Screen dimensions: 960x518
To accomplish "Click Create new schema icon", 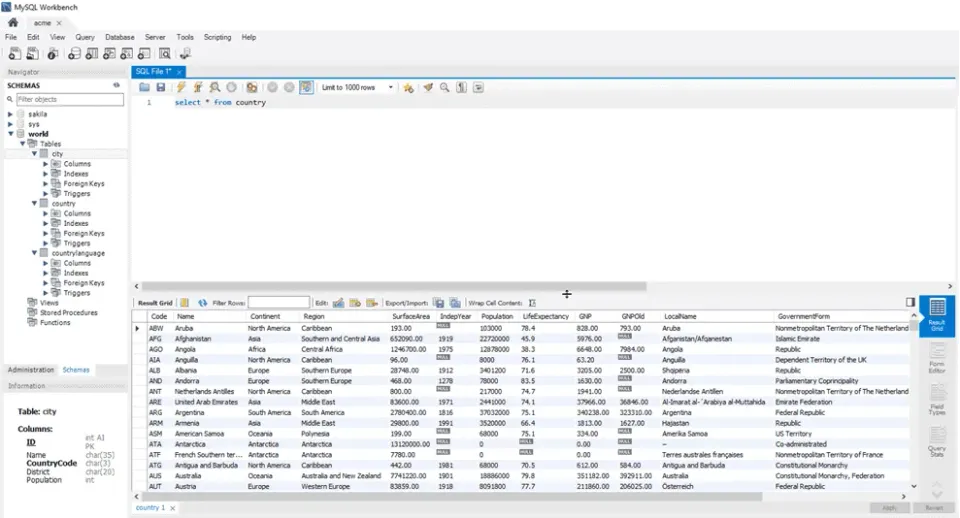I will click(x=74, y=54).
